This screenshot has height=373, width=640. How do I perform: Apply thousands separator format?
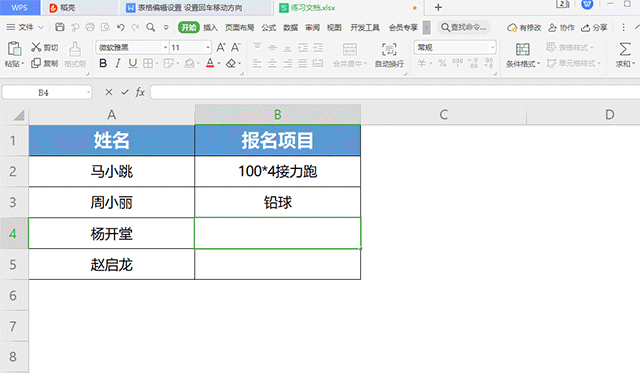tap(458, 63)
